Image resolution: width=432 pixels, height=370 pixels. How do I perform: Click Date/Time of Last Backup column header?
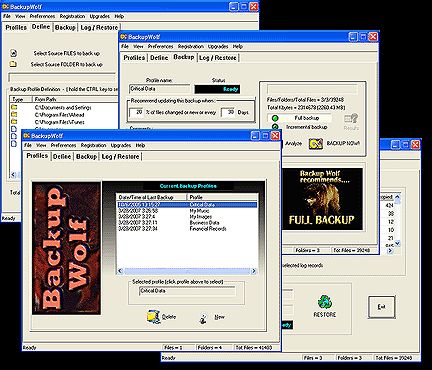click(x=152, y=197)
